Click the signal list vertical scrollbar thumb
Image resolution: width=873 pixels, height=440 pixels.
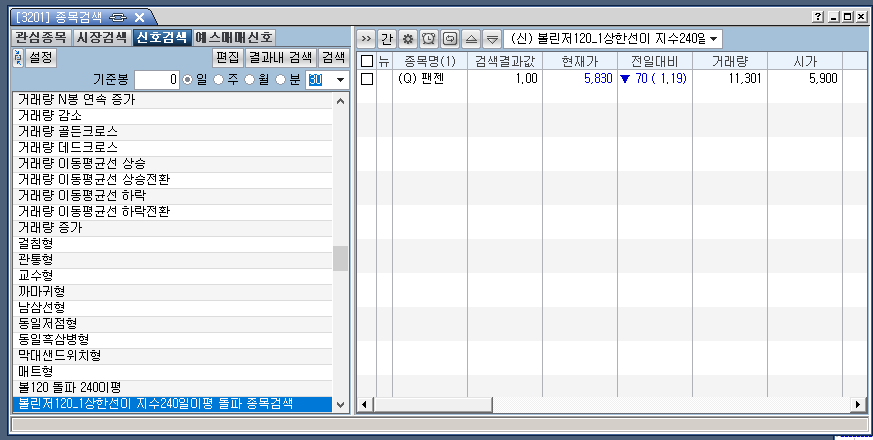340,258
